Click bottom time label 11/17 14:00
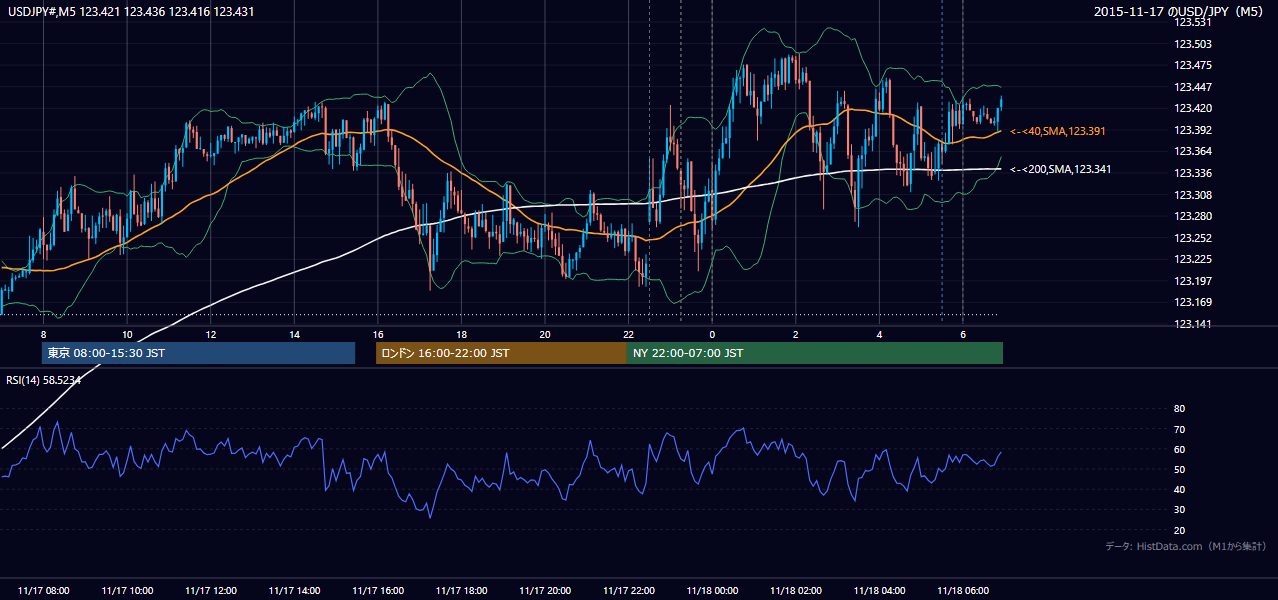1278x600 pixels. (294, 591)
